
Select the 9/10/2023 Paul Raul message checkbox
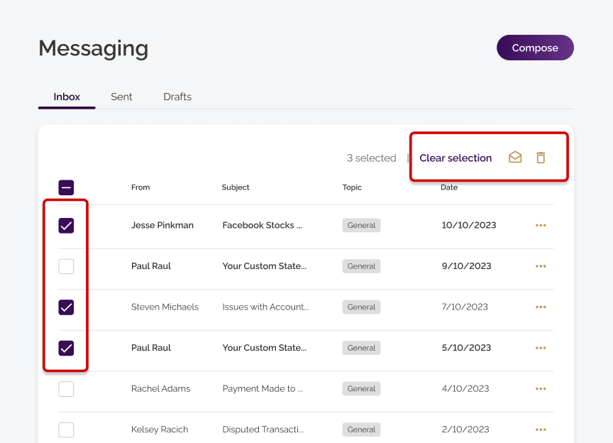(66, 267)
